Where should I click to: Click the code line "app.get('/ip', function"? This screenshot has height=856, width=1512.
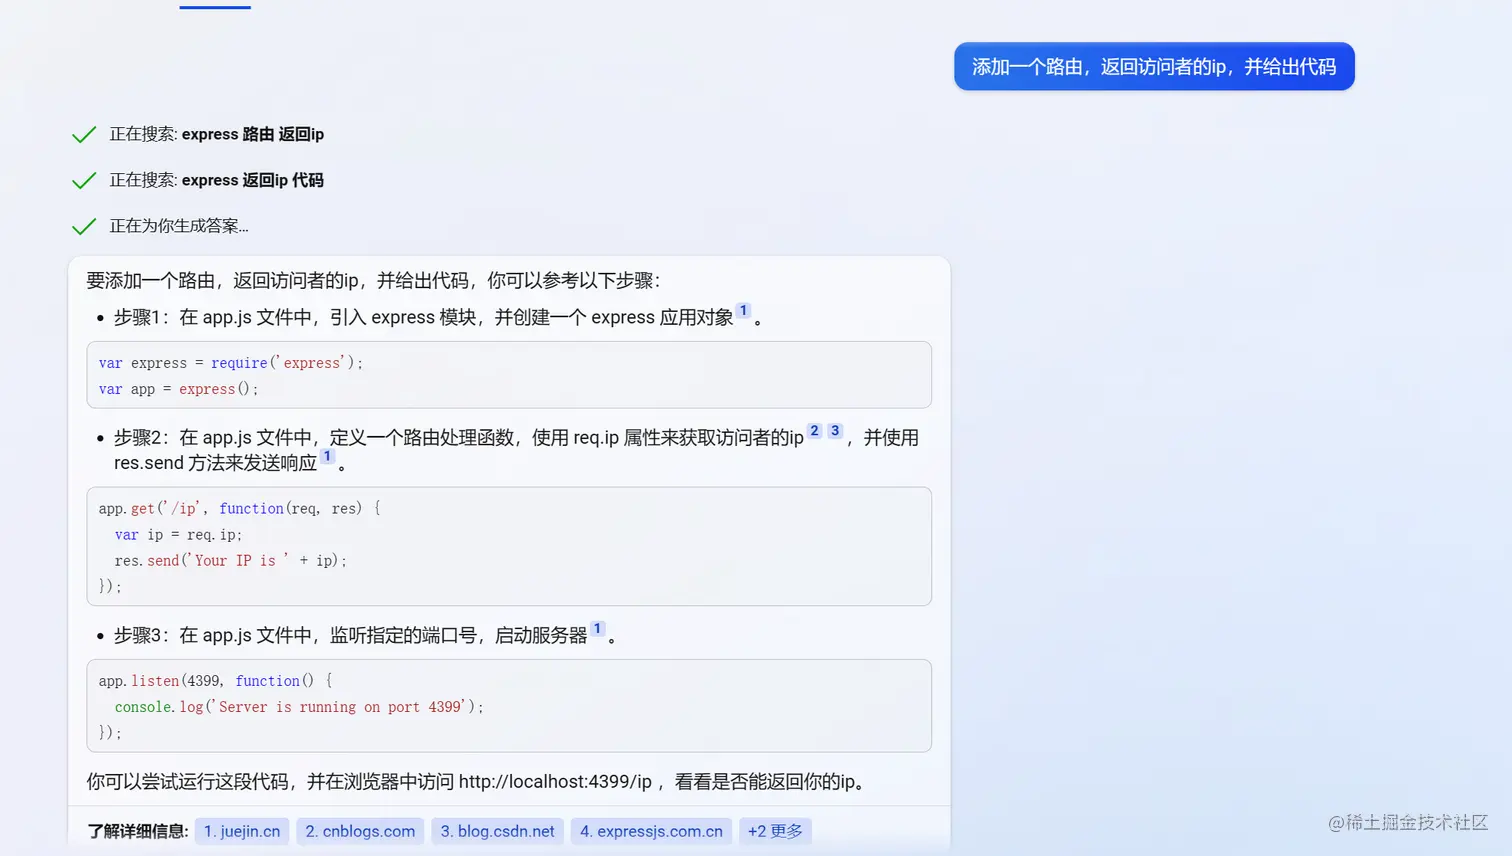tap(239, 508)
